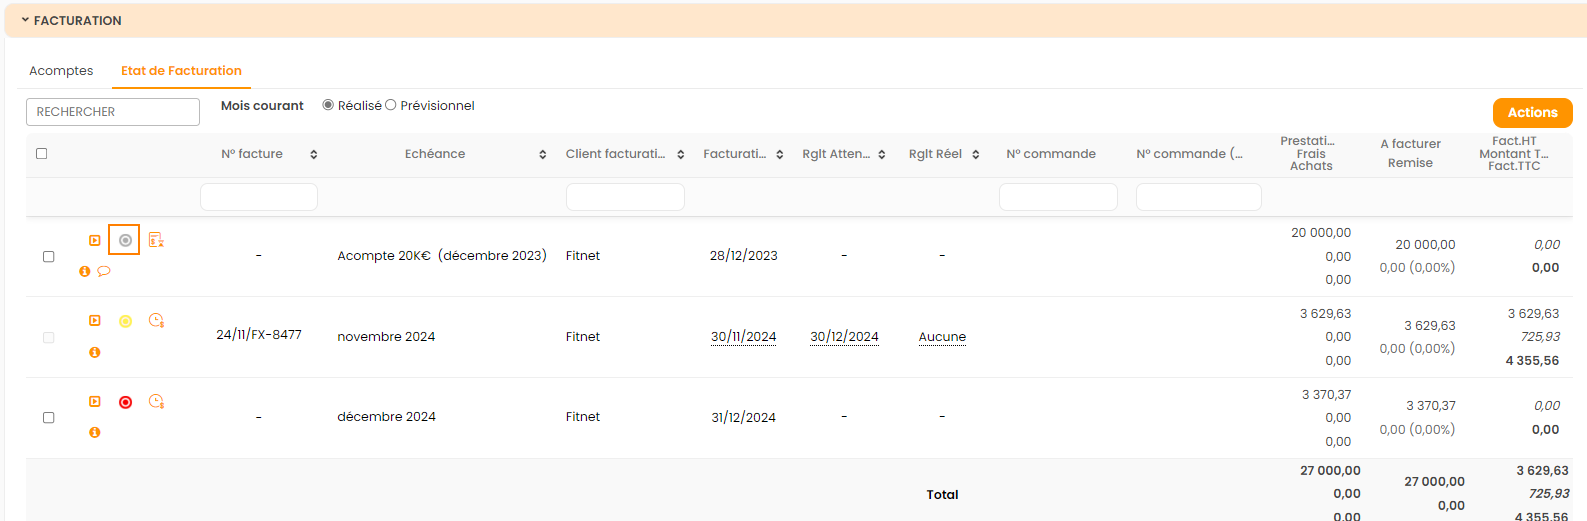Click the 30/12/2024 expected payment date link
This screenshot has height=521, width=1587.
coord(844,337)
